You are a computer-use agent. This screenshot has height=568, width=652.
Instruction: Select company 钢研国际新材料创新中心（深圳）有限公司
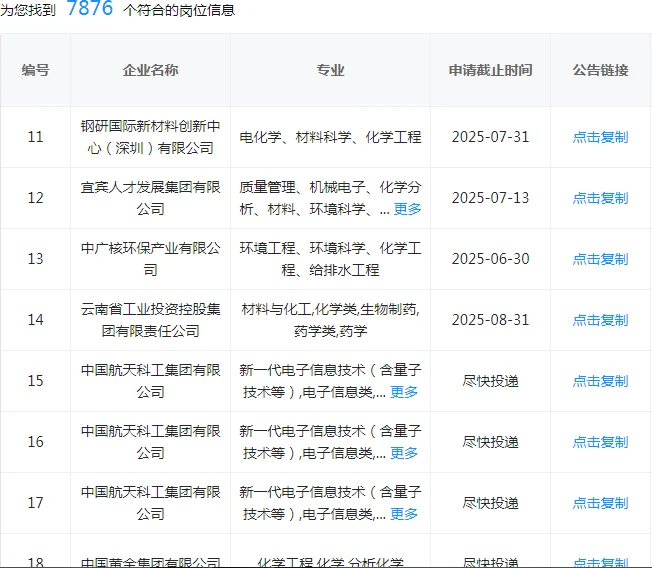(x=151, y=137)
